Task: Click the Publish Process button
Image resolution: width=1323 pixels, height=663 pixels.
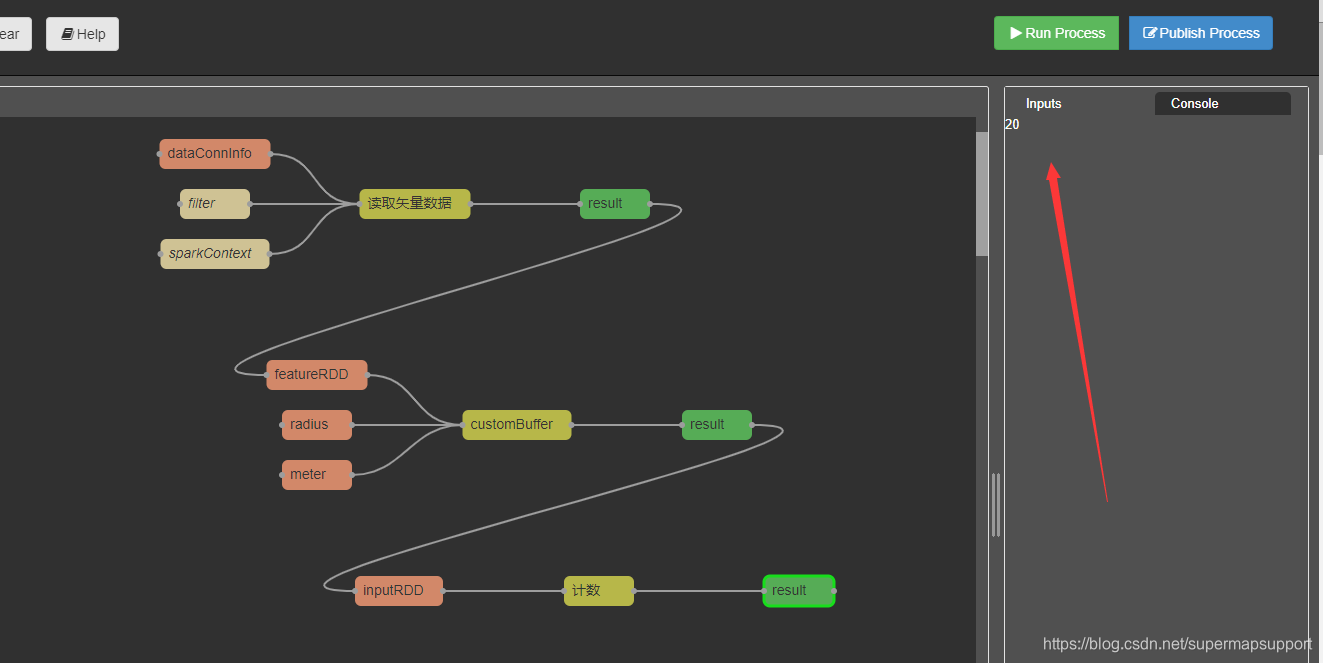Action: click(x=1201, y=33)
